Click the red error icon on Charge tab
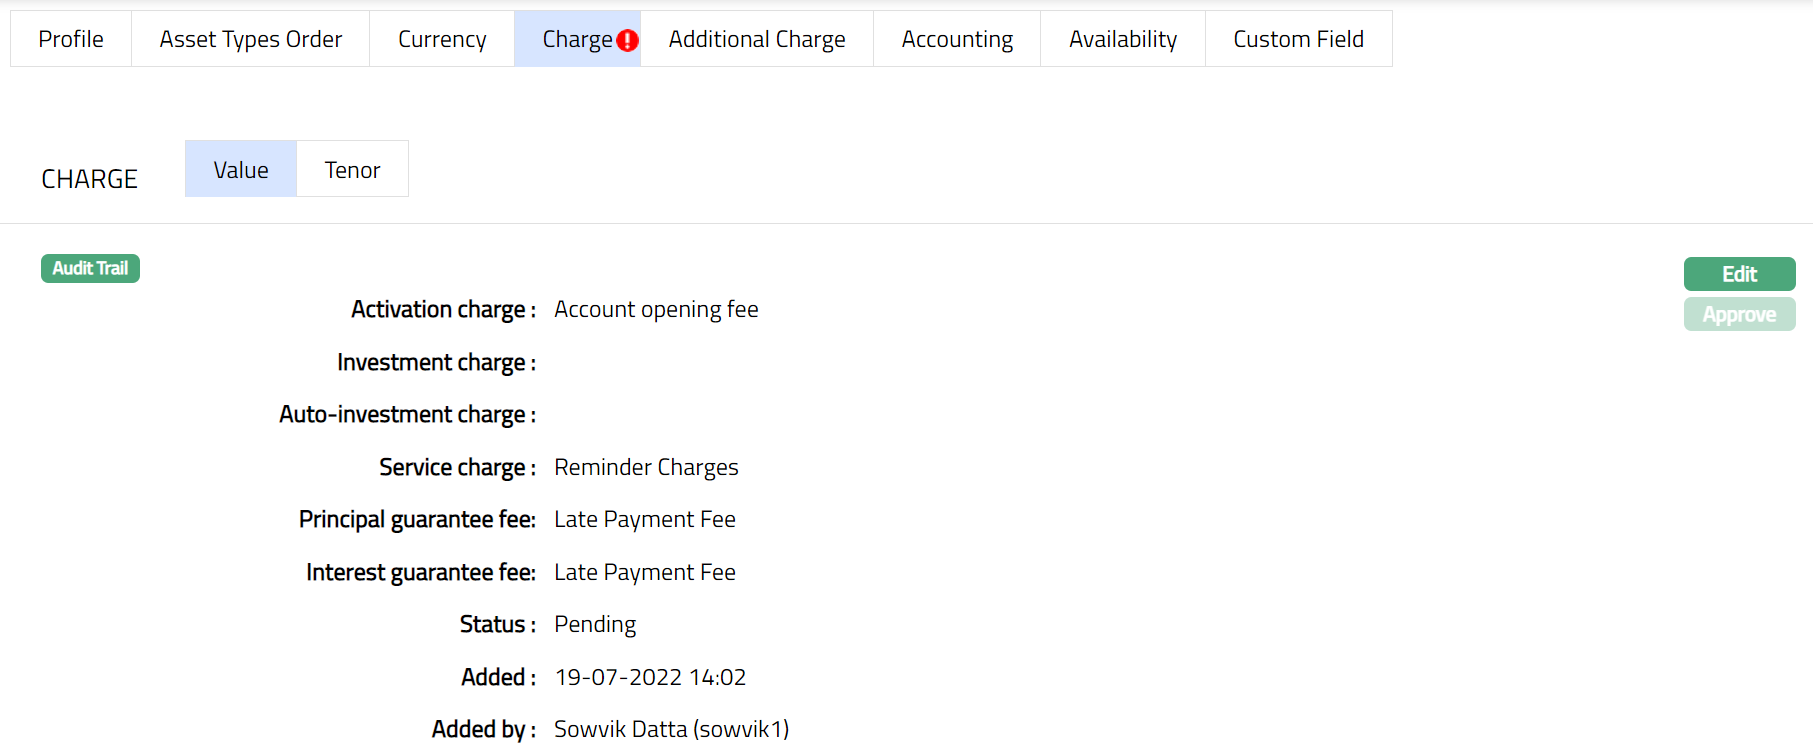The height and width of the screenshot is (754, 1813). point(627,41)
